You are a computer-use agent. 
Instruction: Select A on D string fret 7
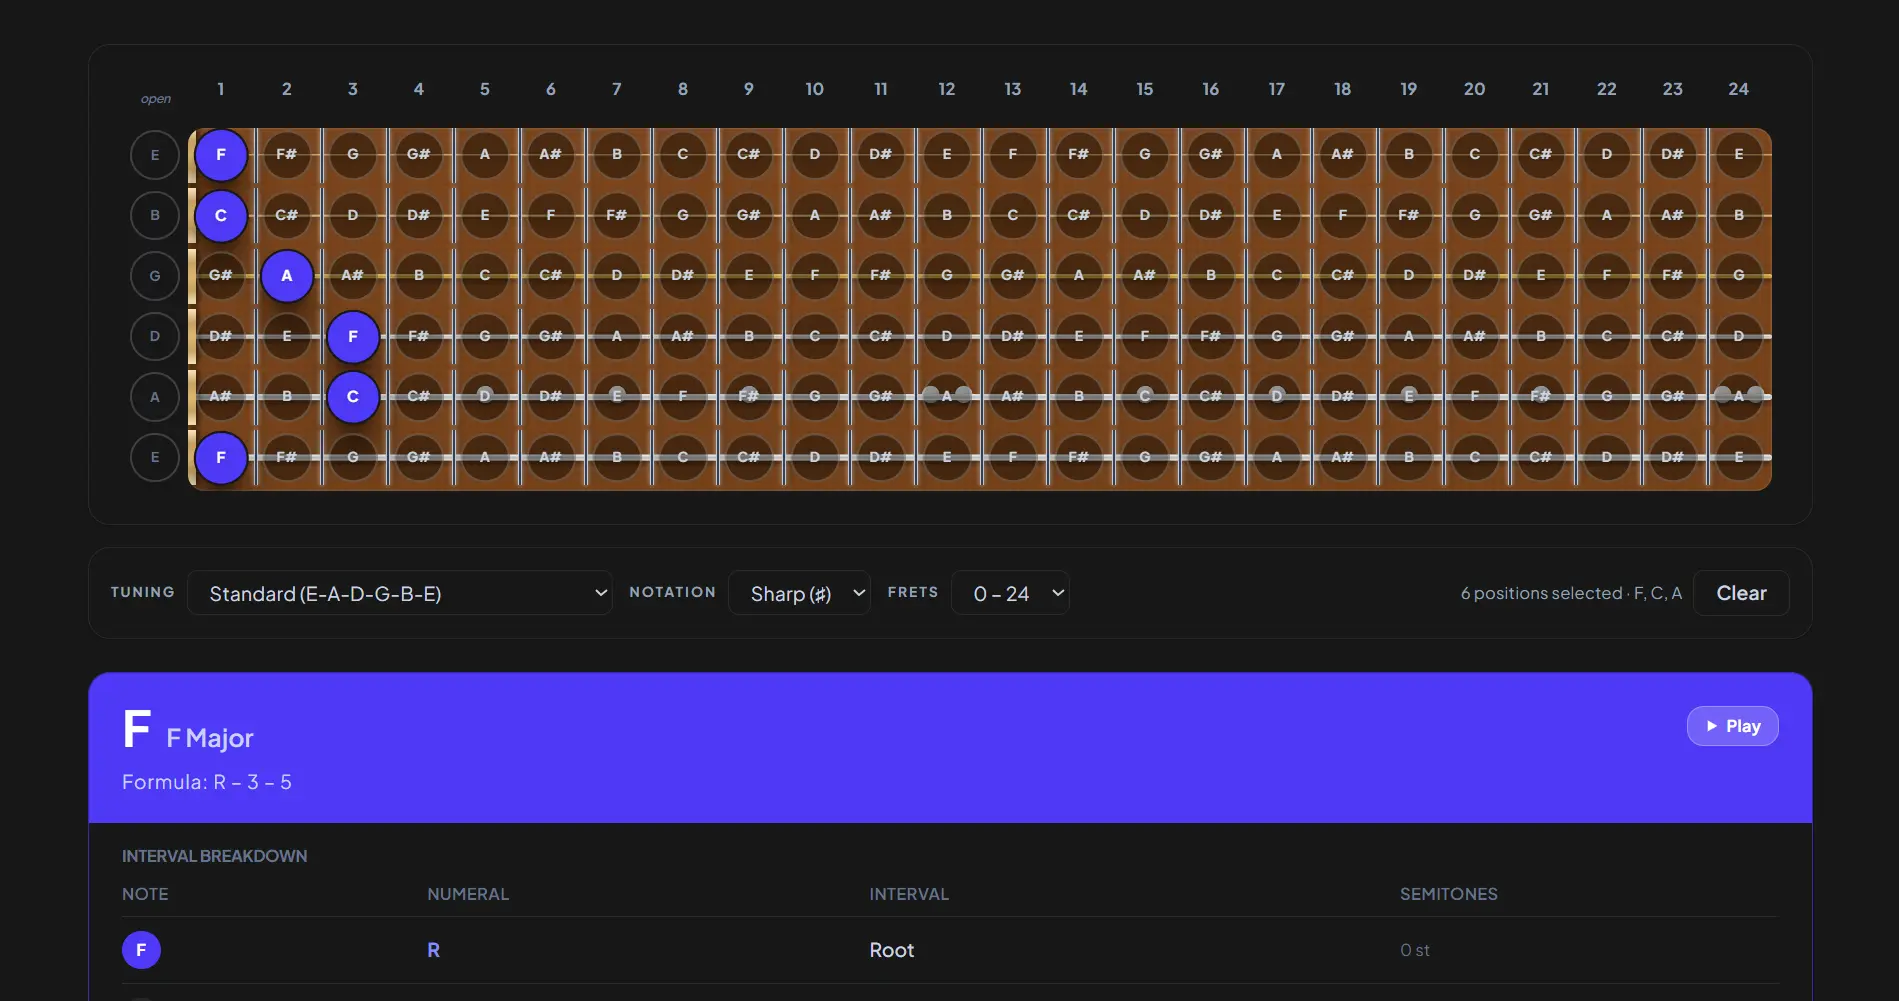[x=617, y=336]
